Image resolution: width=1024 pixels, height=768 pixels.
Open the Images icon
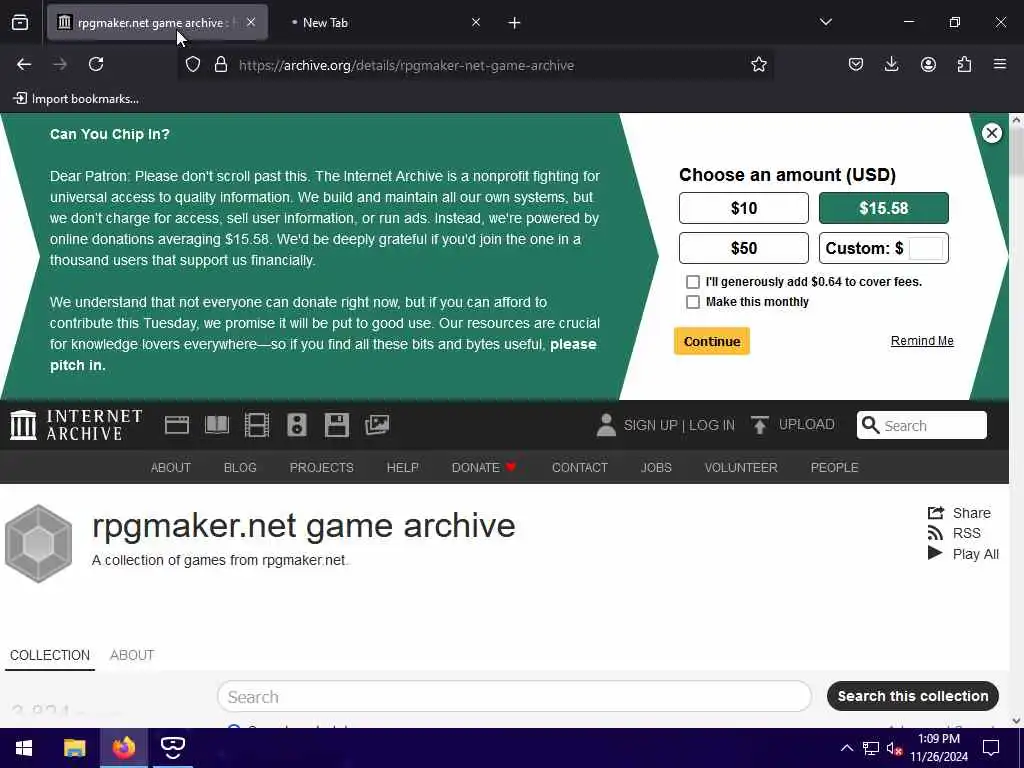[377, 425]
